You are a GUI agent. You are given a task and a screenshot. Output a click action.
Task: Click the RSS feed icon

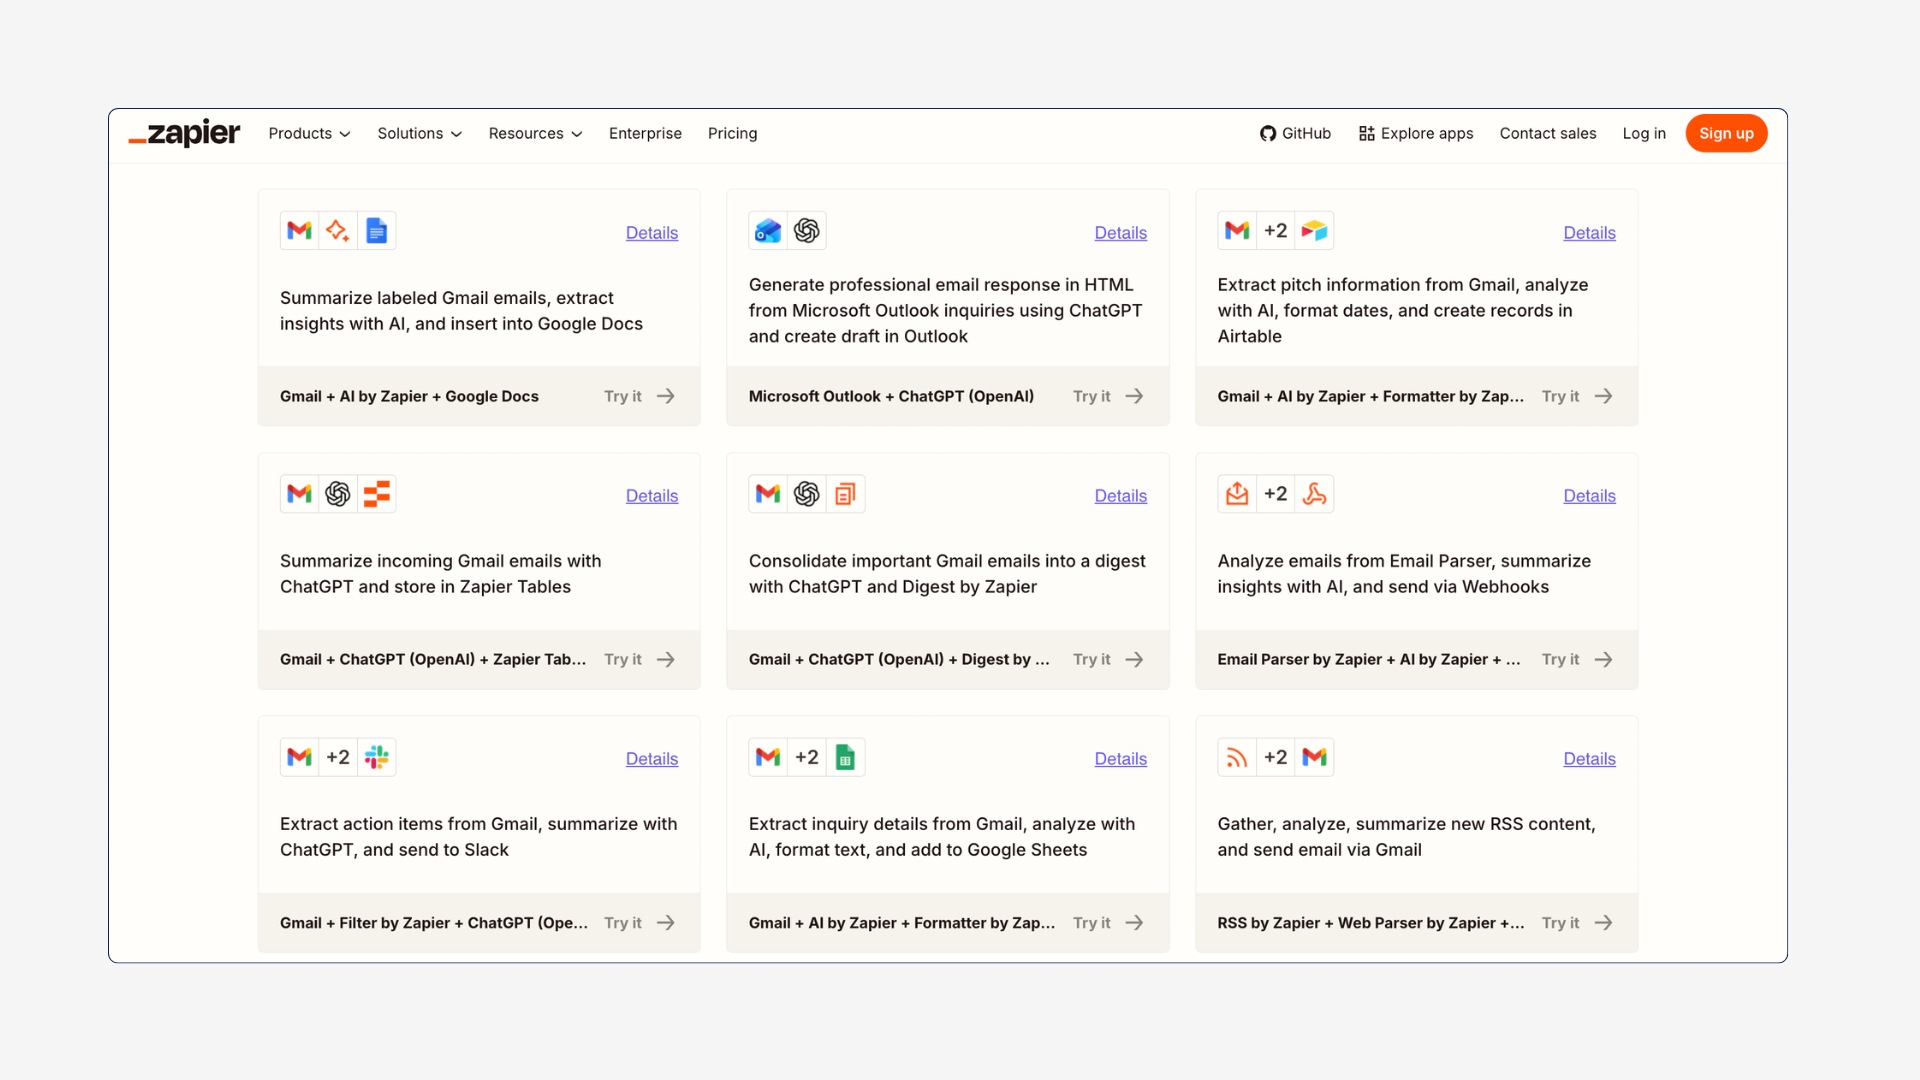(x=1237, y=757)
